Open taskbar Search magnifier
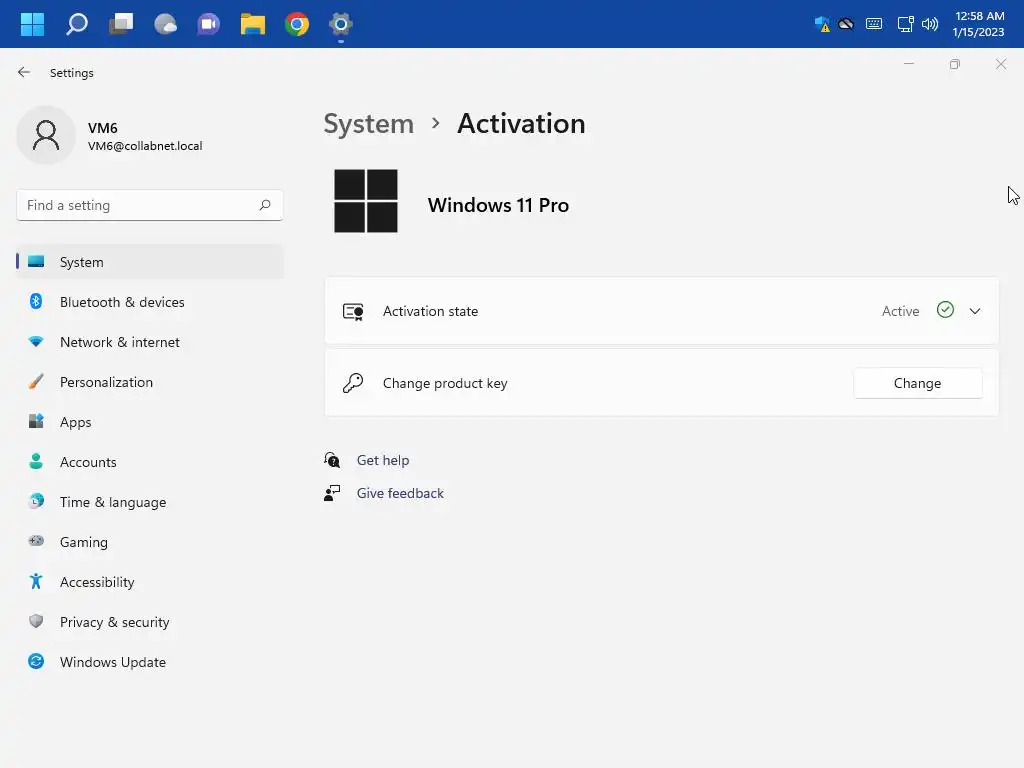The height and width of the screenshot is (768, 1024). pos(76,24)
